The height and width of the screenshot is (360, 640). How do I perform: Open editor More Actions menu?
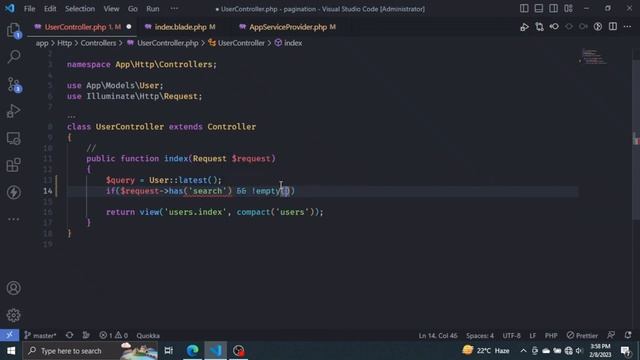point(627,27)
